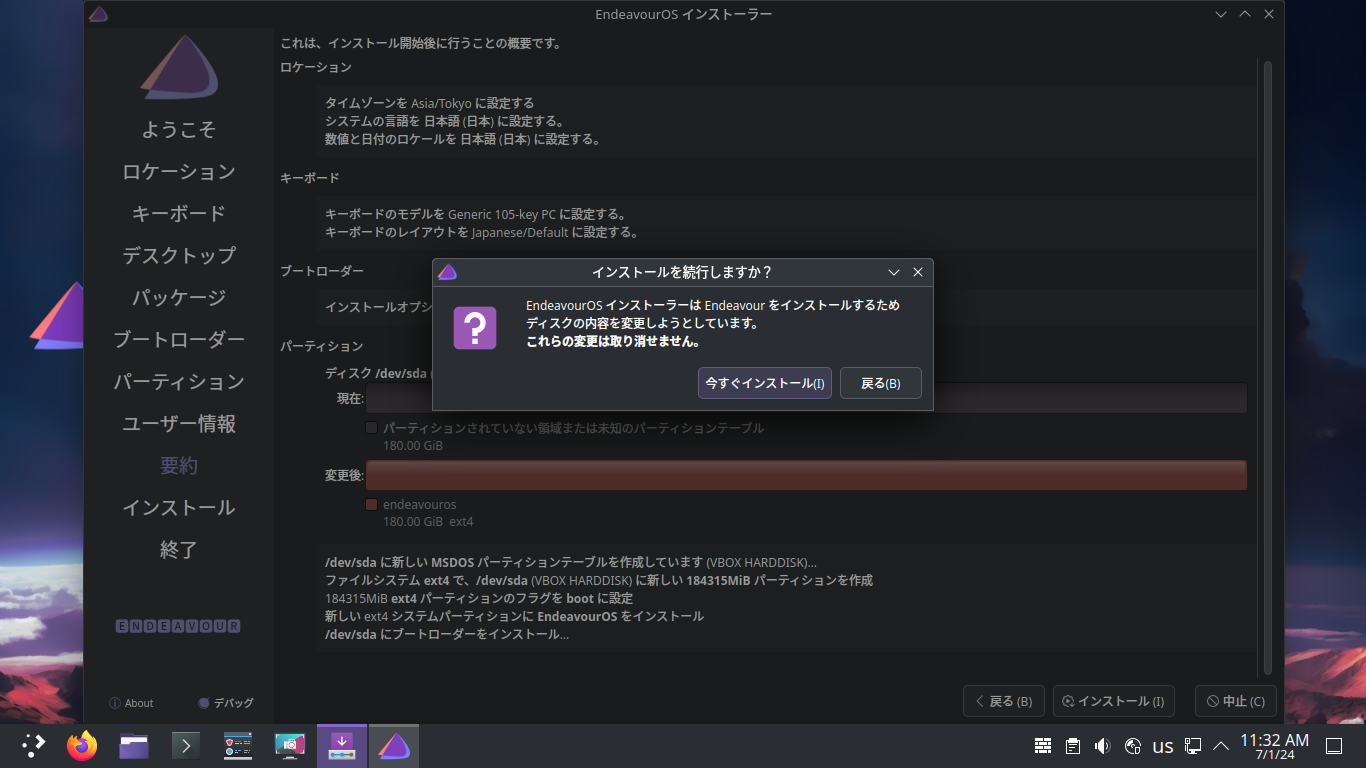This screenshot has width=1366, height=768.
Task: Click the ロケーション section heading in the summary
Action: pos(316,67)
